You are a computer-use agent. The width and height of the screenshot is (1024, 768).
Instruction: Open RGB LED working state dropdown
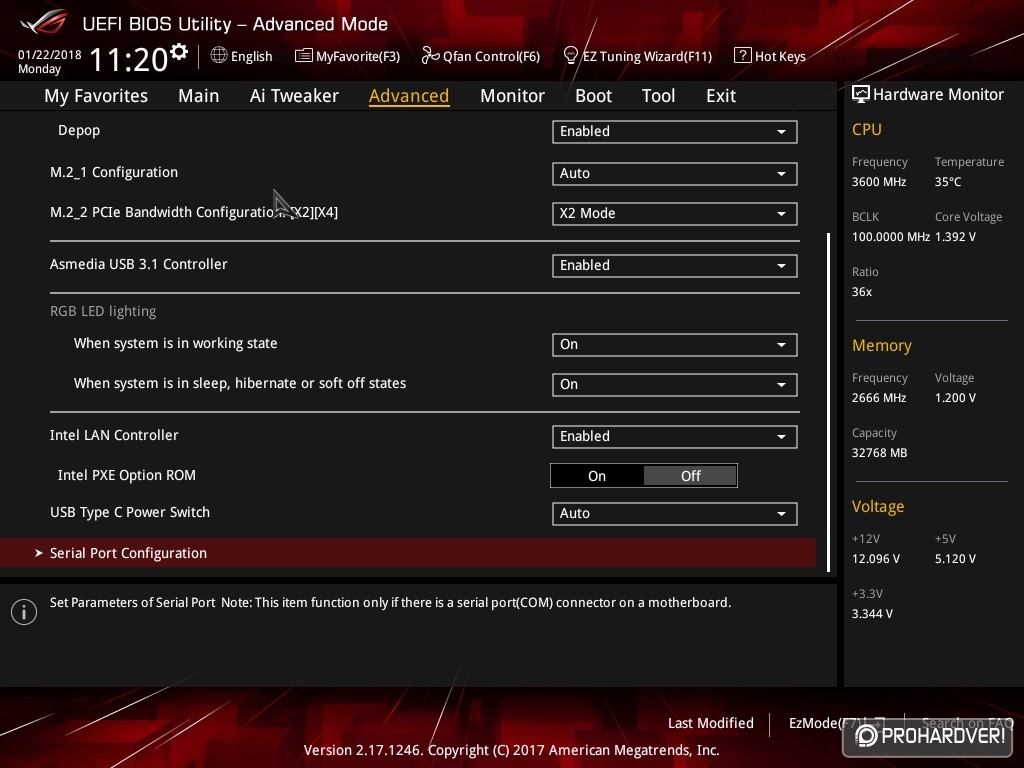pyautogui.click(x=675, y=345)
